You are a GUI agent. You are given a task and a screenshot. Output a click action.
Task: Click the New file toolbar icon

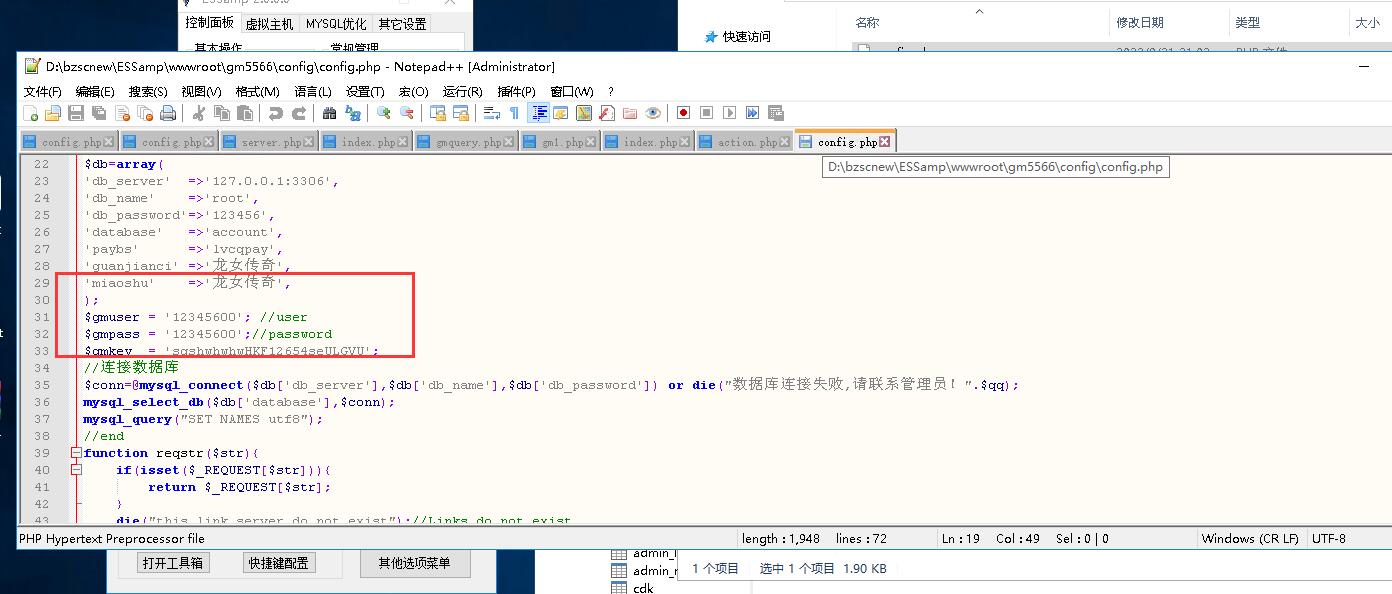coord(30,113)
